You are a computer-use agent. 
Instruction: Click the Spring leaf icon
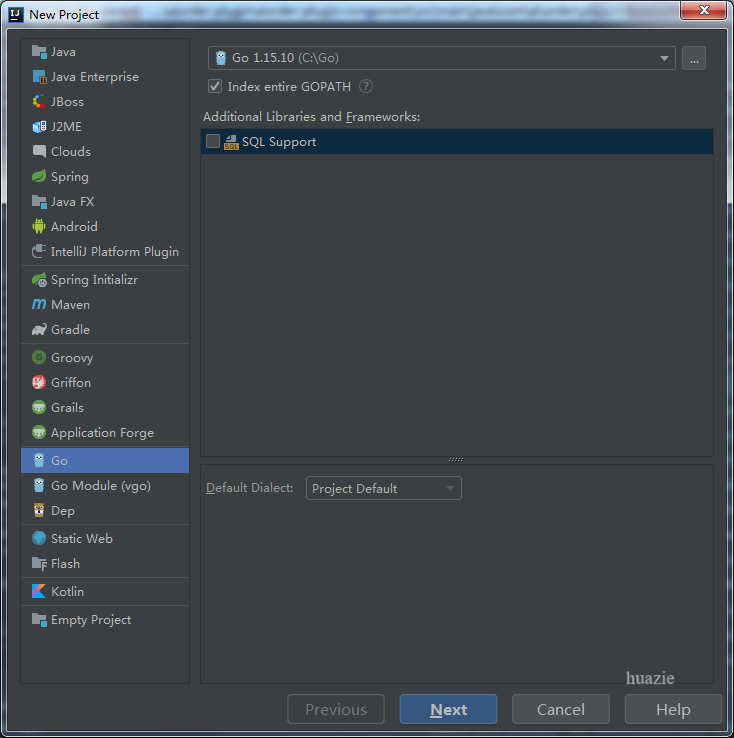[39, 176]
